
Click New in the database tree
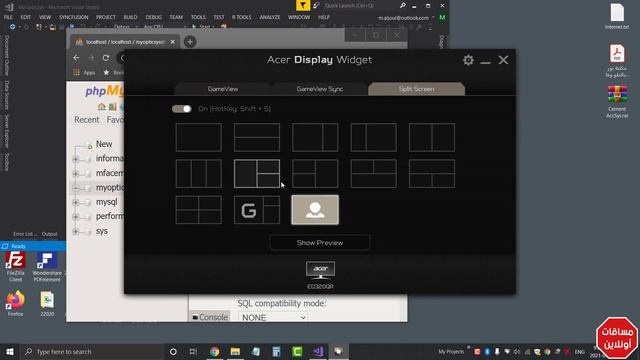(x=104, y=144)
